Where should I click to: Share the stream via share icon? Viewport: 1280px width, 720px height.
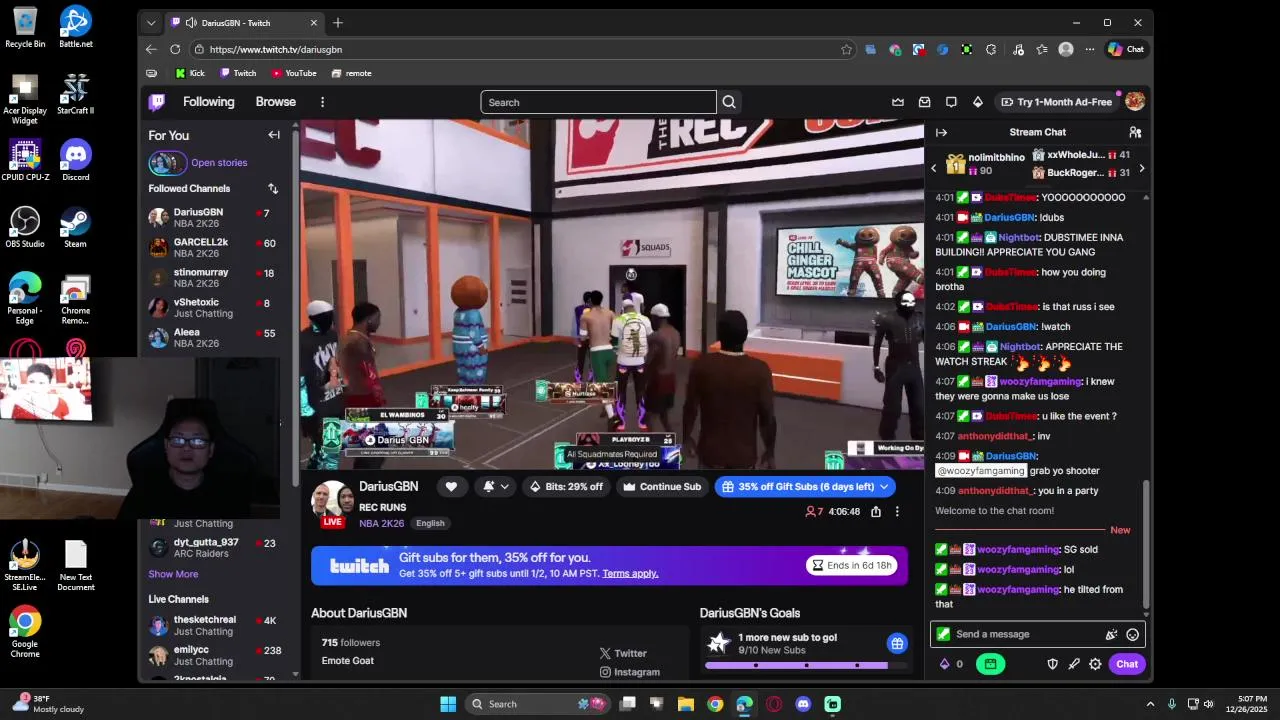click(876, 511)
